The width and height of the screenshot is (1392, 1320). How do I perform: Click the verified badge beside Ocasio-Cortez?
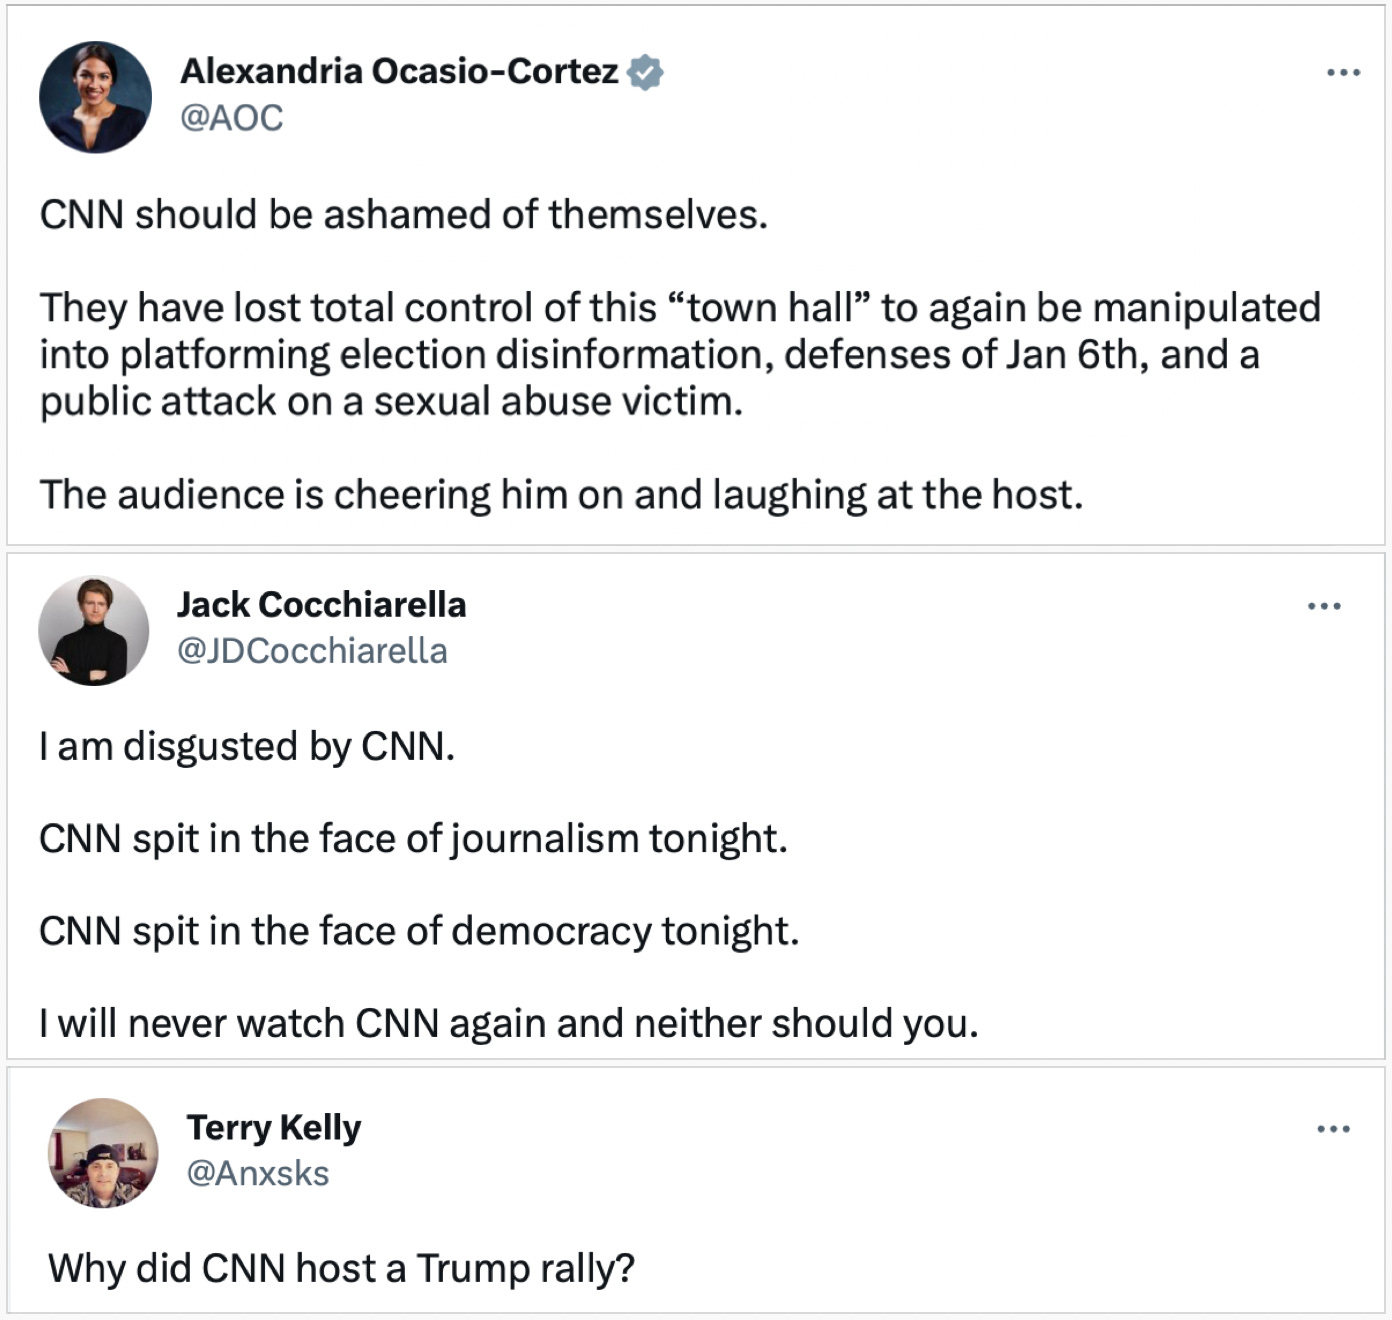[646, 72]
